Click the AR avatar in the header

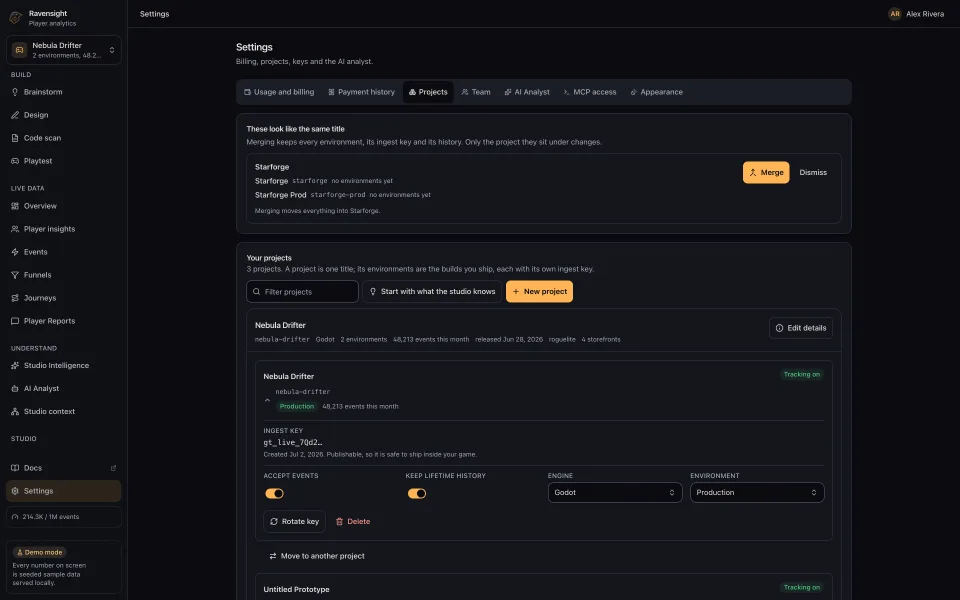coord(894,13)
